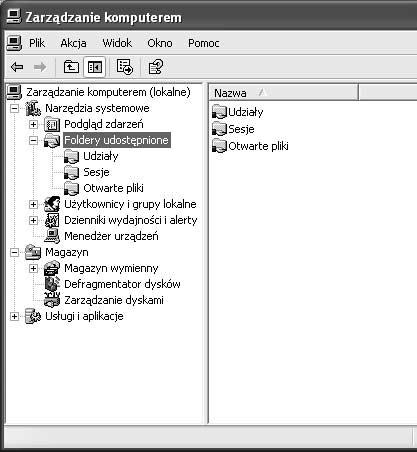This screenshot has width=417, height=452.
Task: Open the Widok menu
Action: click(117, 43)
